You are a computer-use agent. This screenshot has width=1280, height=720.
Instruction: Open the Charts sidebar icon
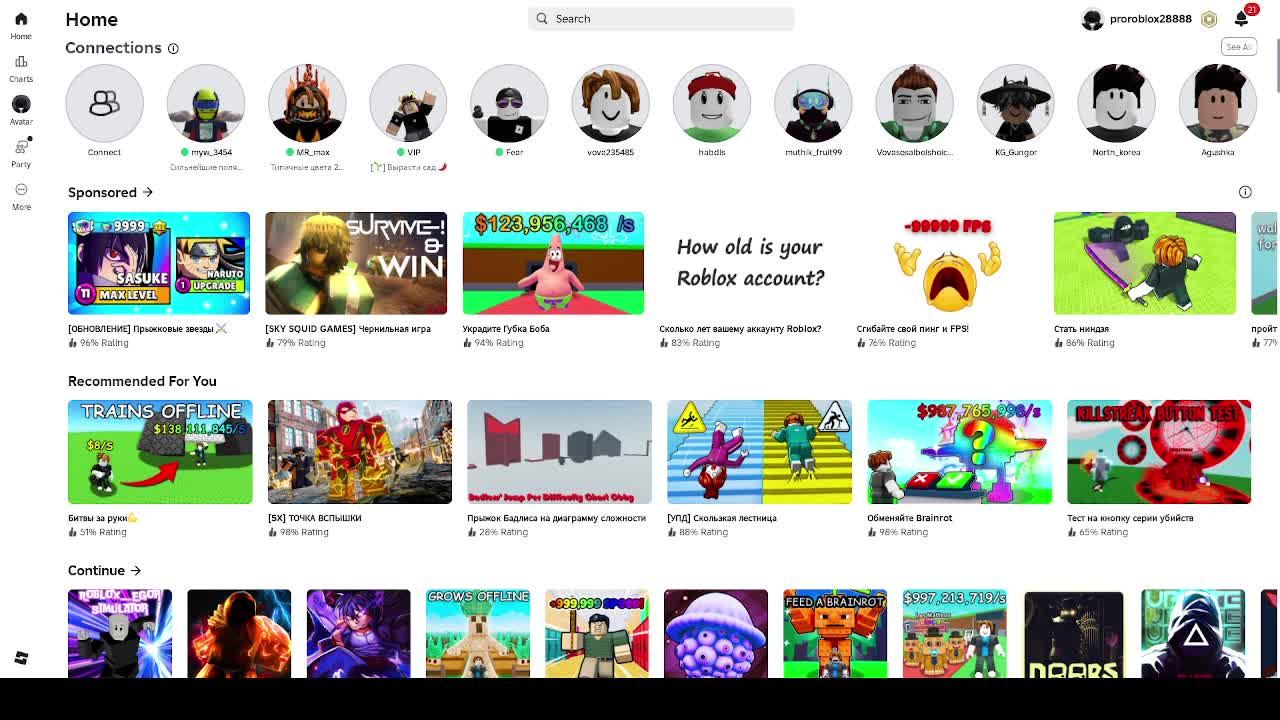21,62
